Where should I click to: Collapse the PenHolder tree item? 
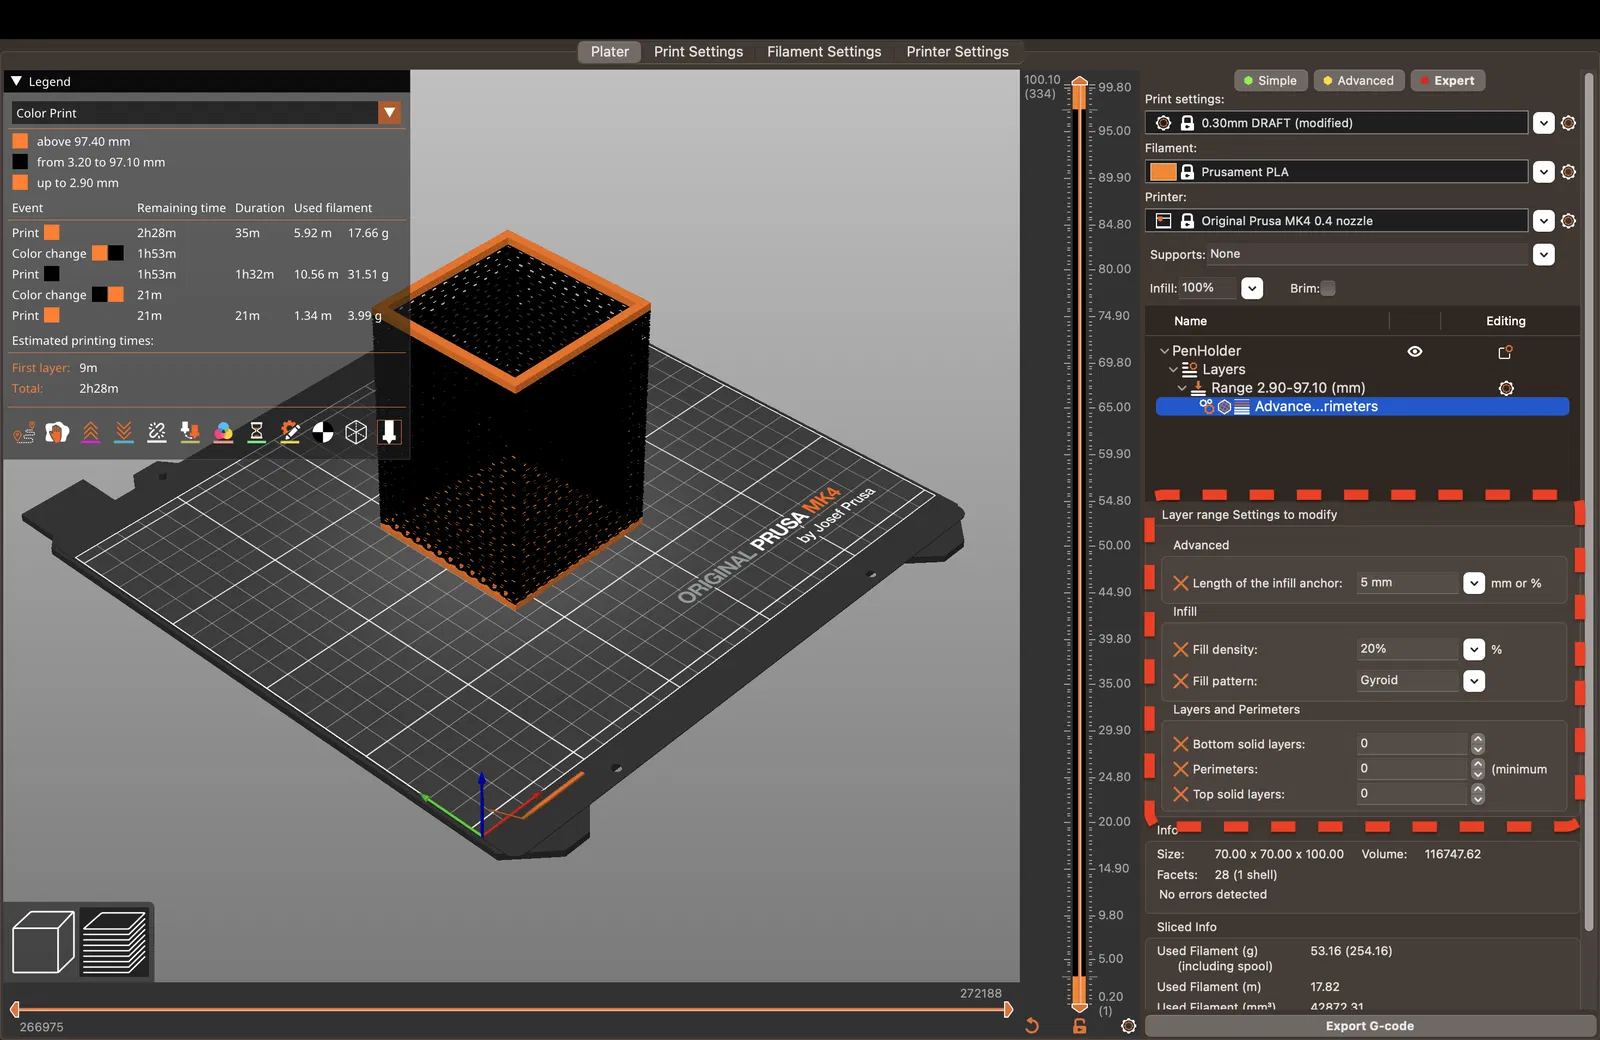coord(1164,351)
